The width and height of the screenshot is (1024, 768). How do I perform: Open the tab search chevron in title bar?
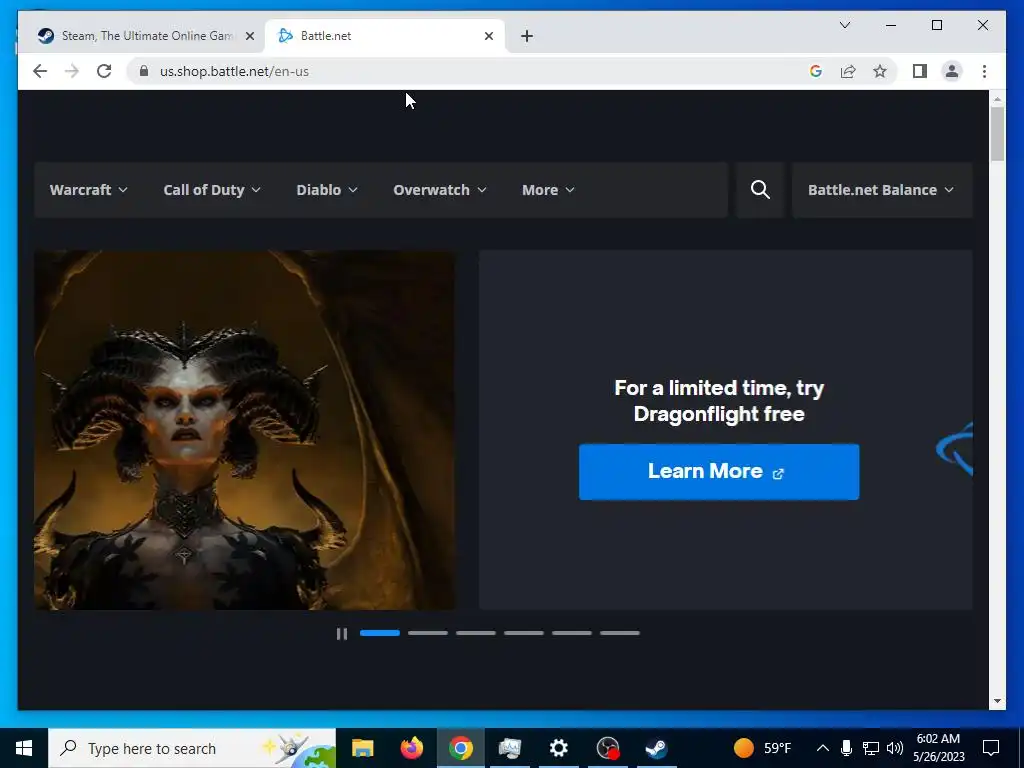tap(845, 25)
